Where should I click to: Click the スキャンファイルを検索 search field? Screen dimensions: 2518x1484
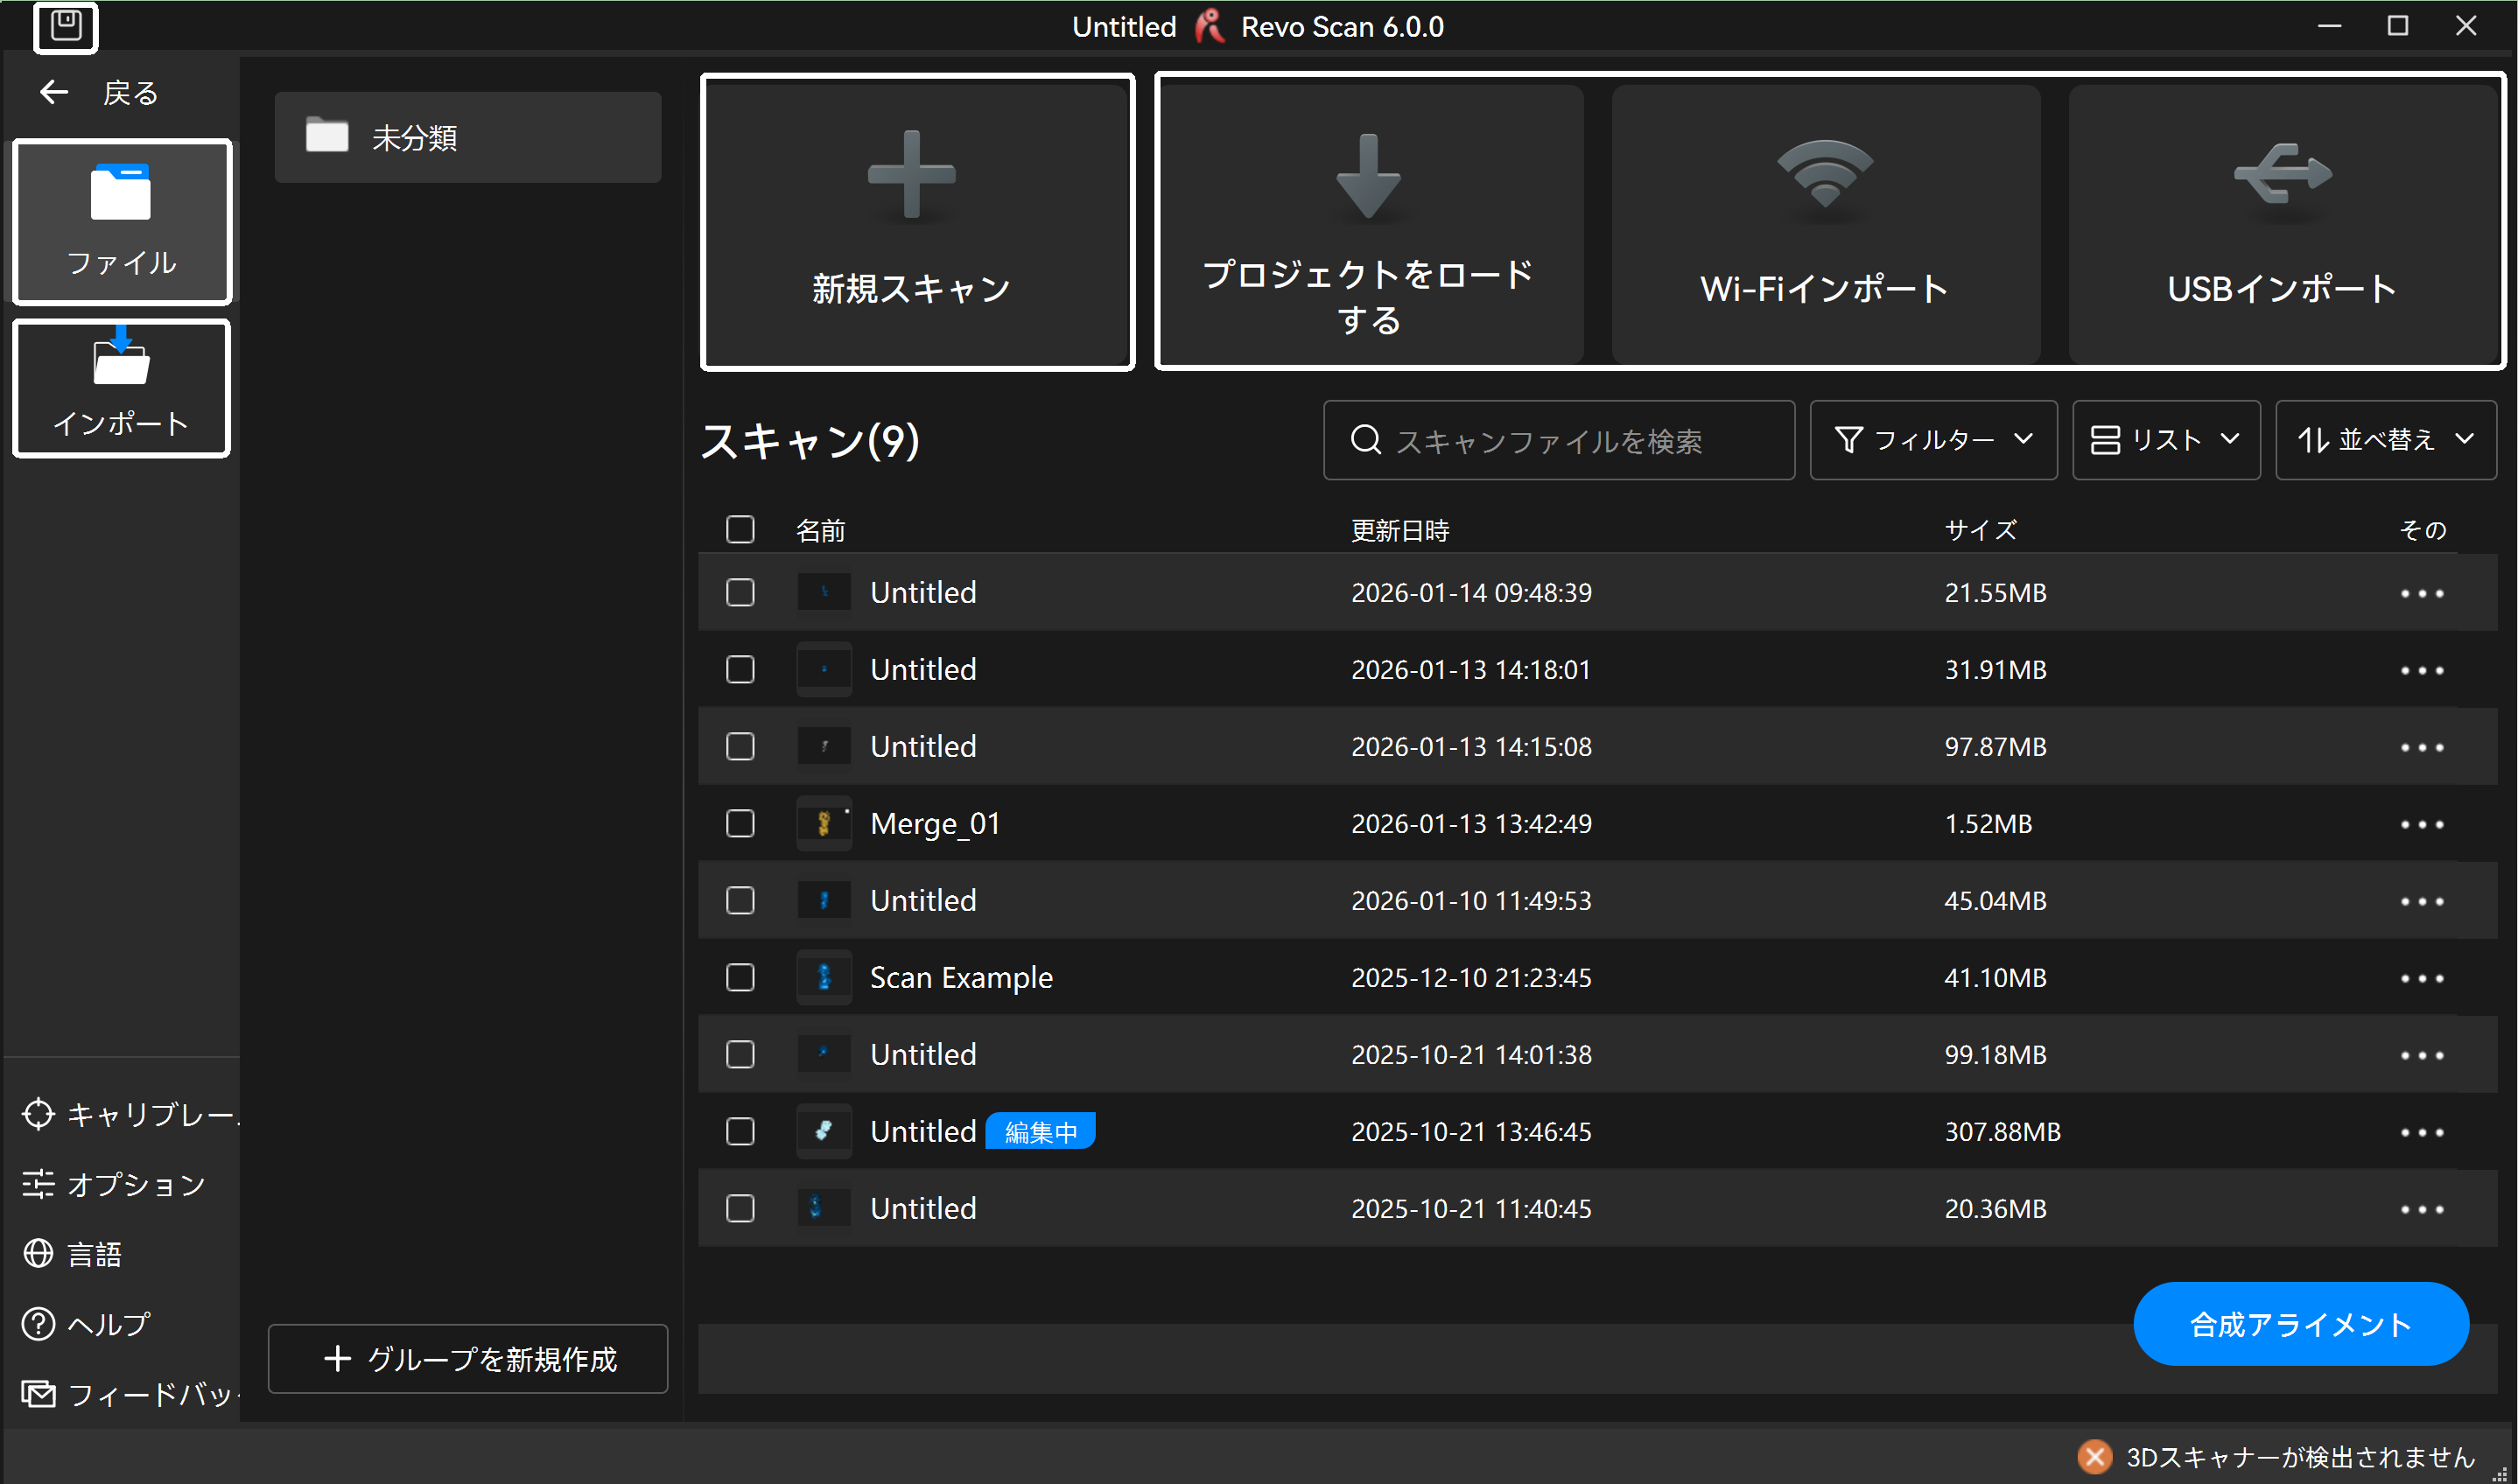pos(1558,440)
